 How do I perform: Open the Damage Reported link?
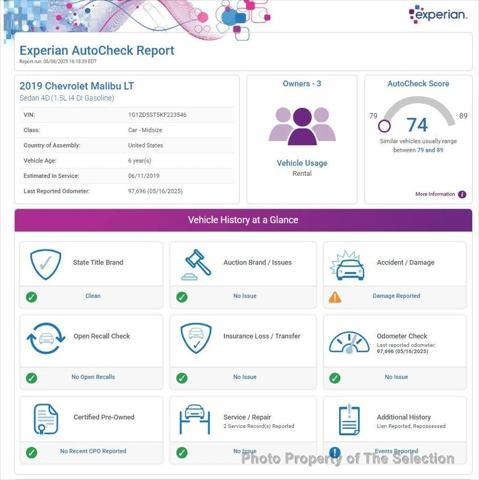click(x=396, y=296)
